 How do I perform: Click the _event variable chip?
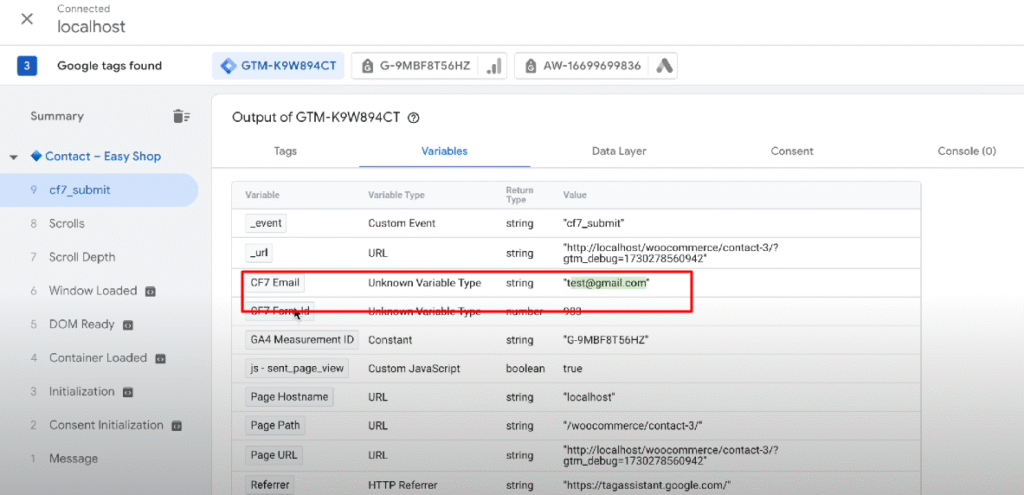(266, 223)
